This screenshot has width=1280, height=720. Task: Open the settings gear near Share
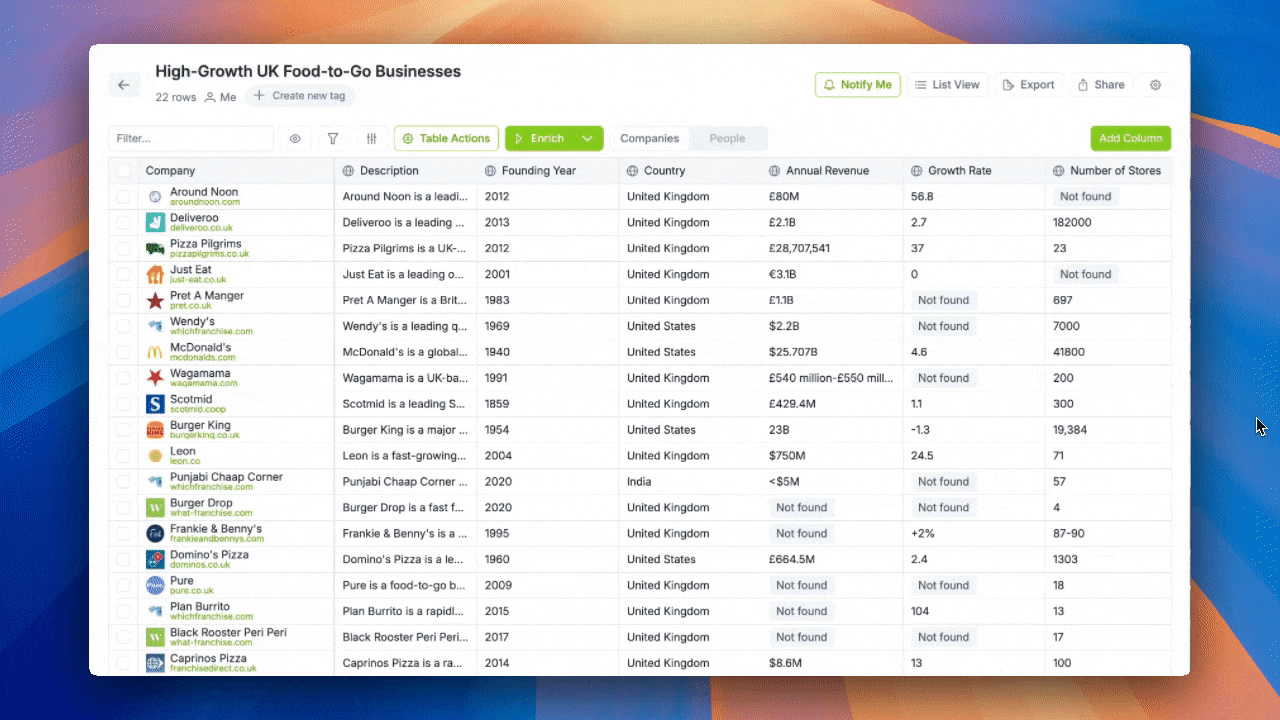1156,85
